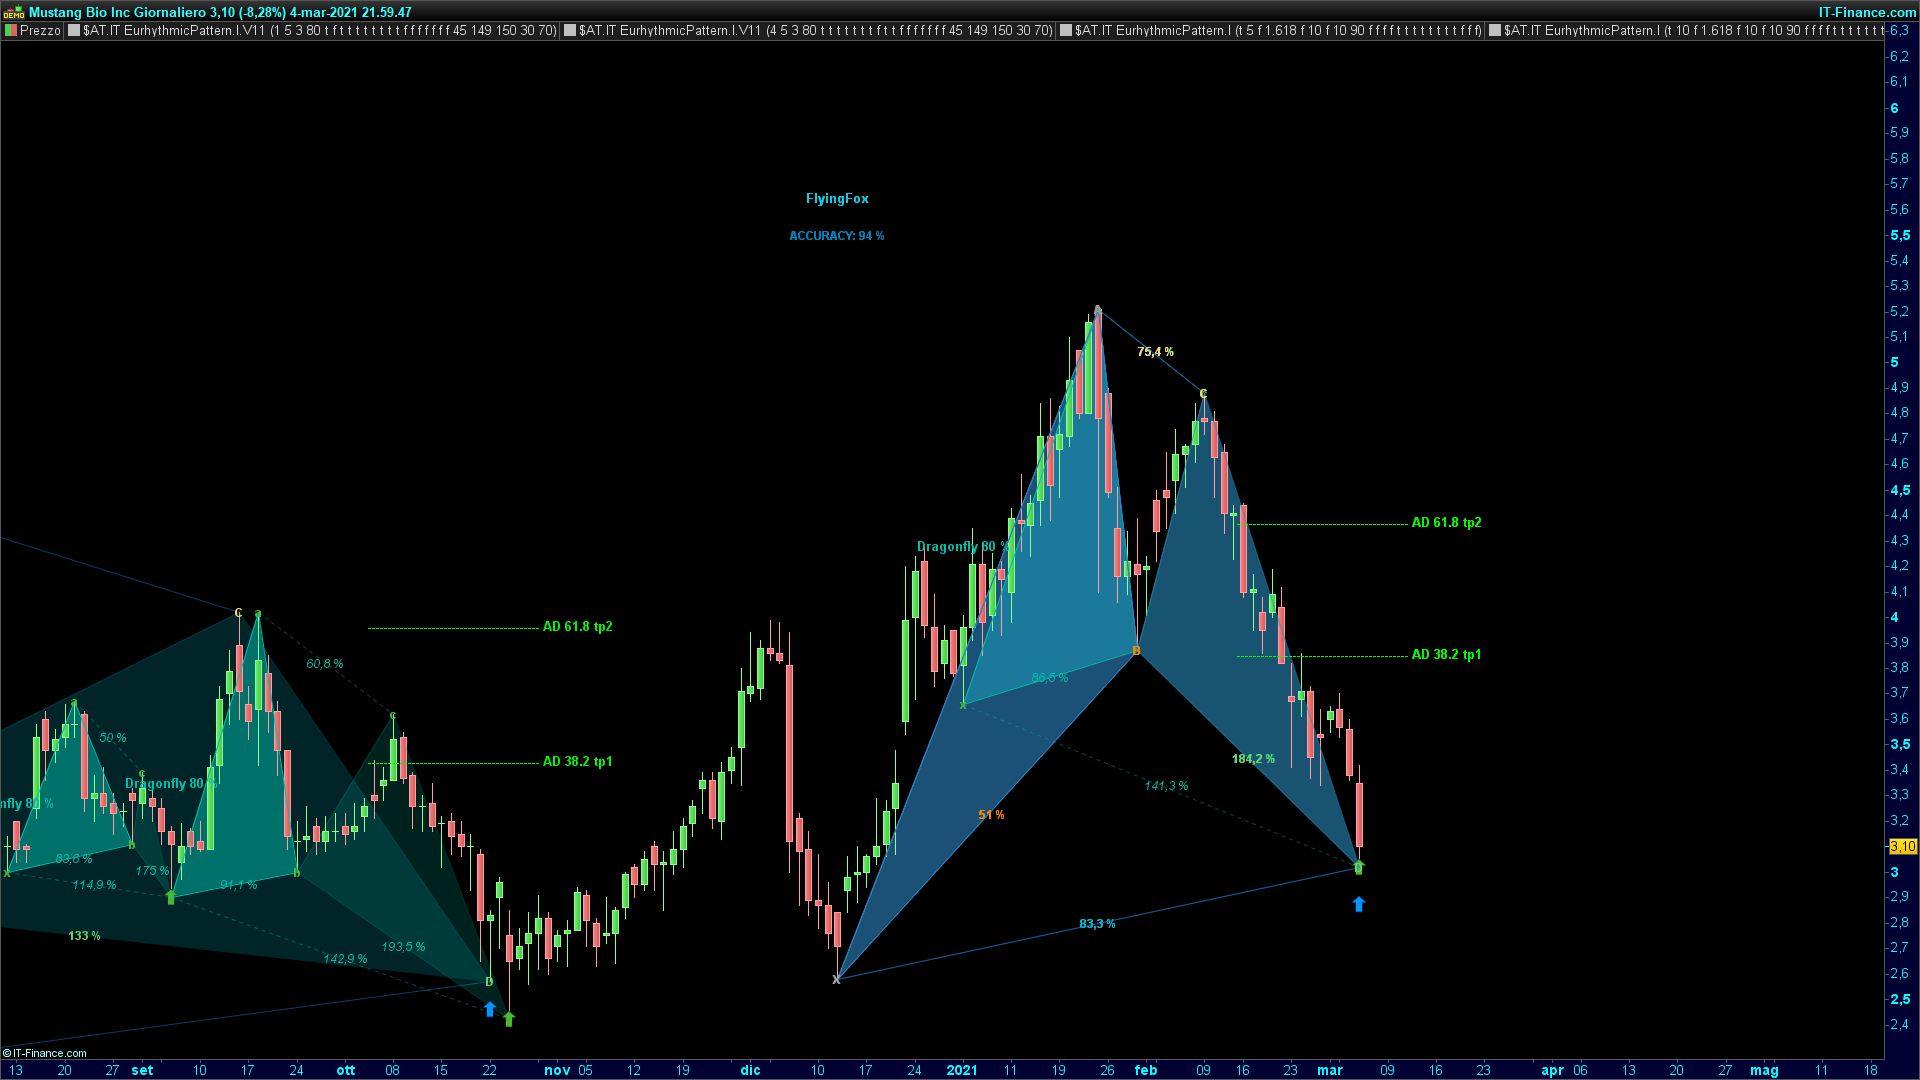Image resolution: width=1920 pixels, height=1080 pixels.
Task: Click the blue up arrow below March candle
Action: pos(1358,904)
